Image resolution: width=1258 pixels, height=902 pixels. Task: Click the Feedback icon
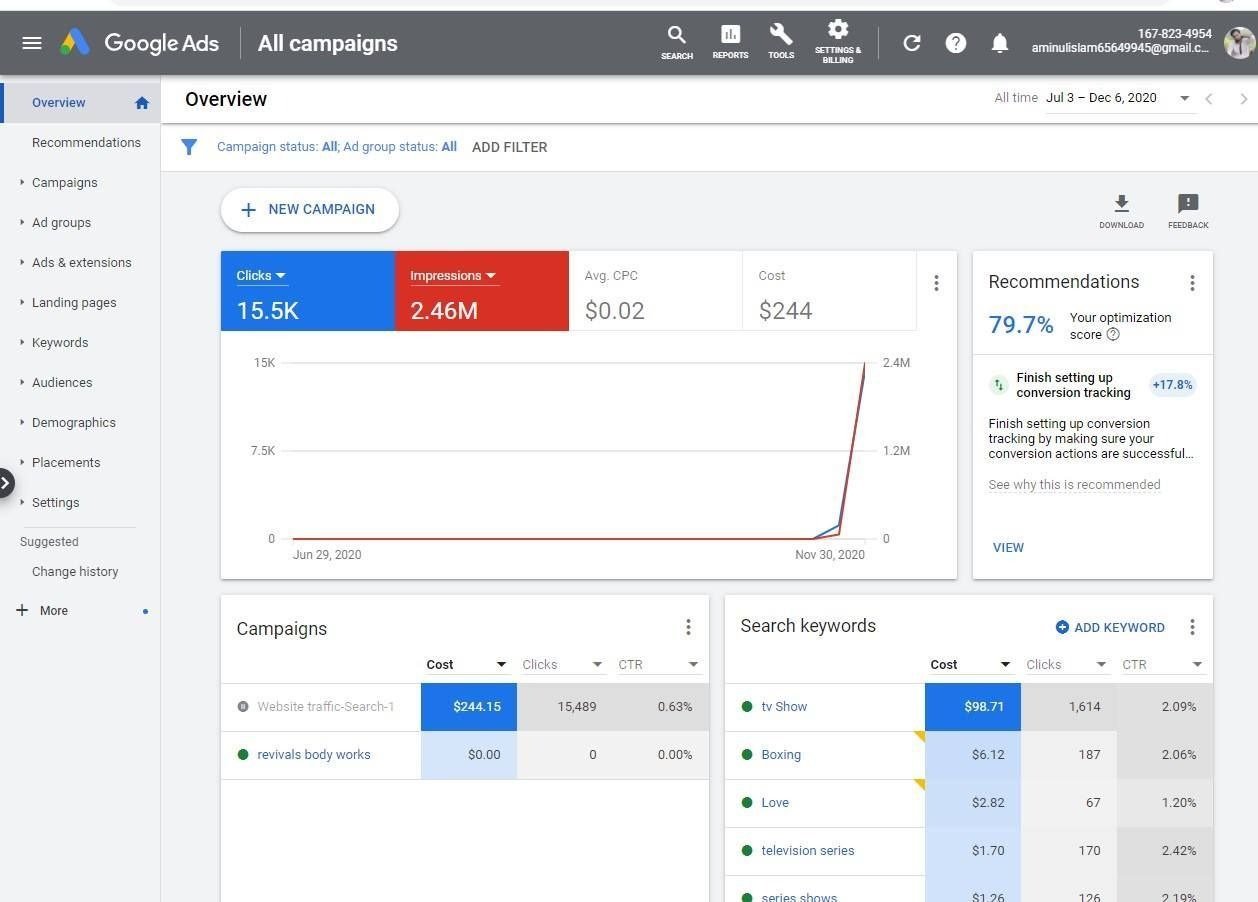point(1188,204)
